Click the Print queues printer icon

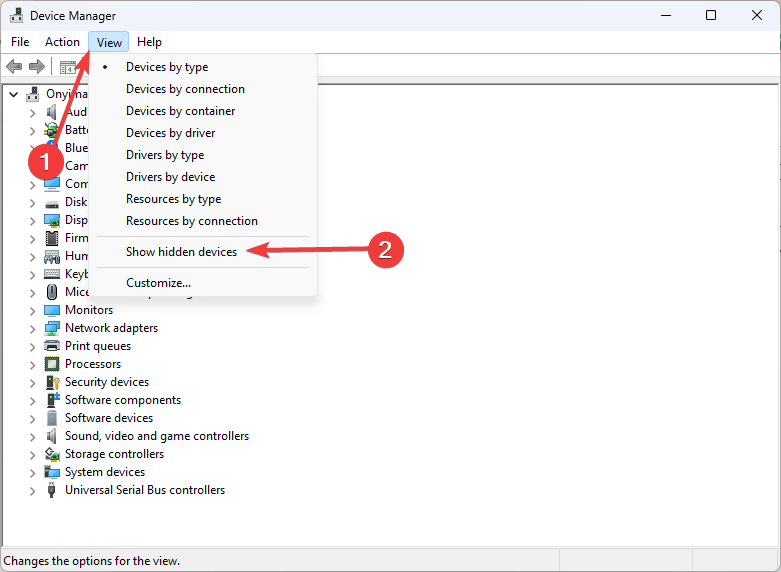[52, 346]
